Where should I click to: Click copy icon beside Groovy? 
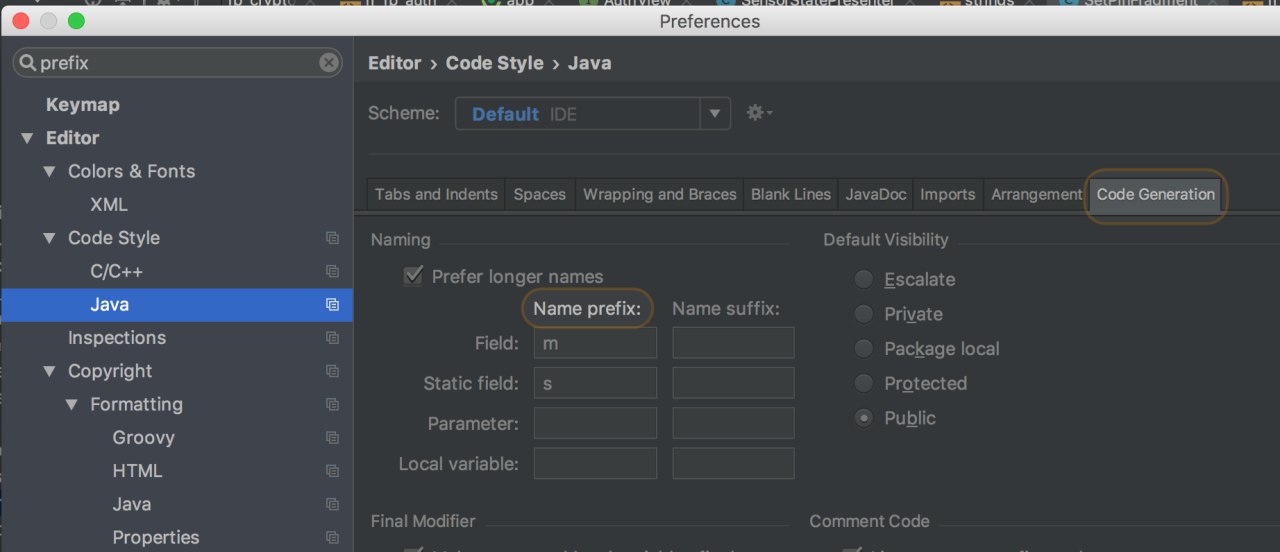click(x=332, y=438)
